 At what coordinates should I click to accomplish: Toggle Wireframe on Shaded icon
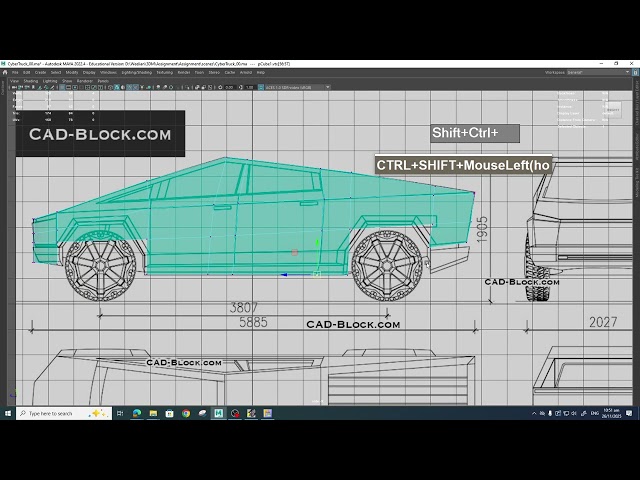coord(129,87)
